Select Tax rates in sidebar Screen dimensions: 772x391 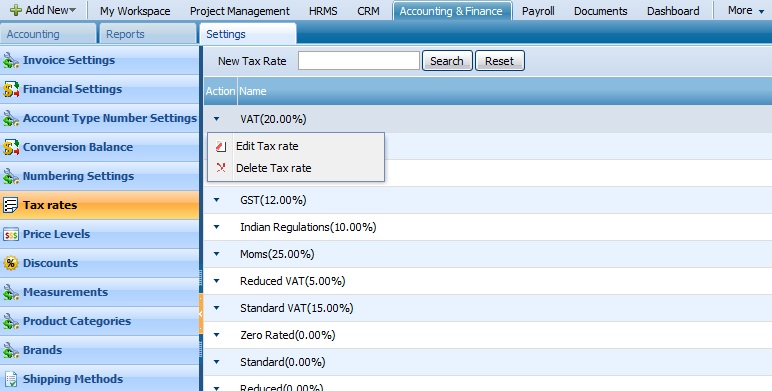pyautogui.click(x=99, y=205)
